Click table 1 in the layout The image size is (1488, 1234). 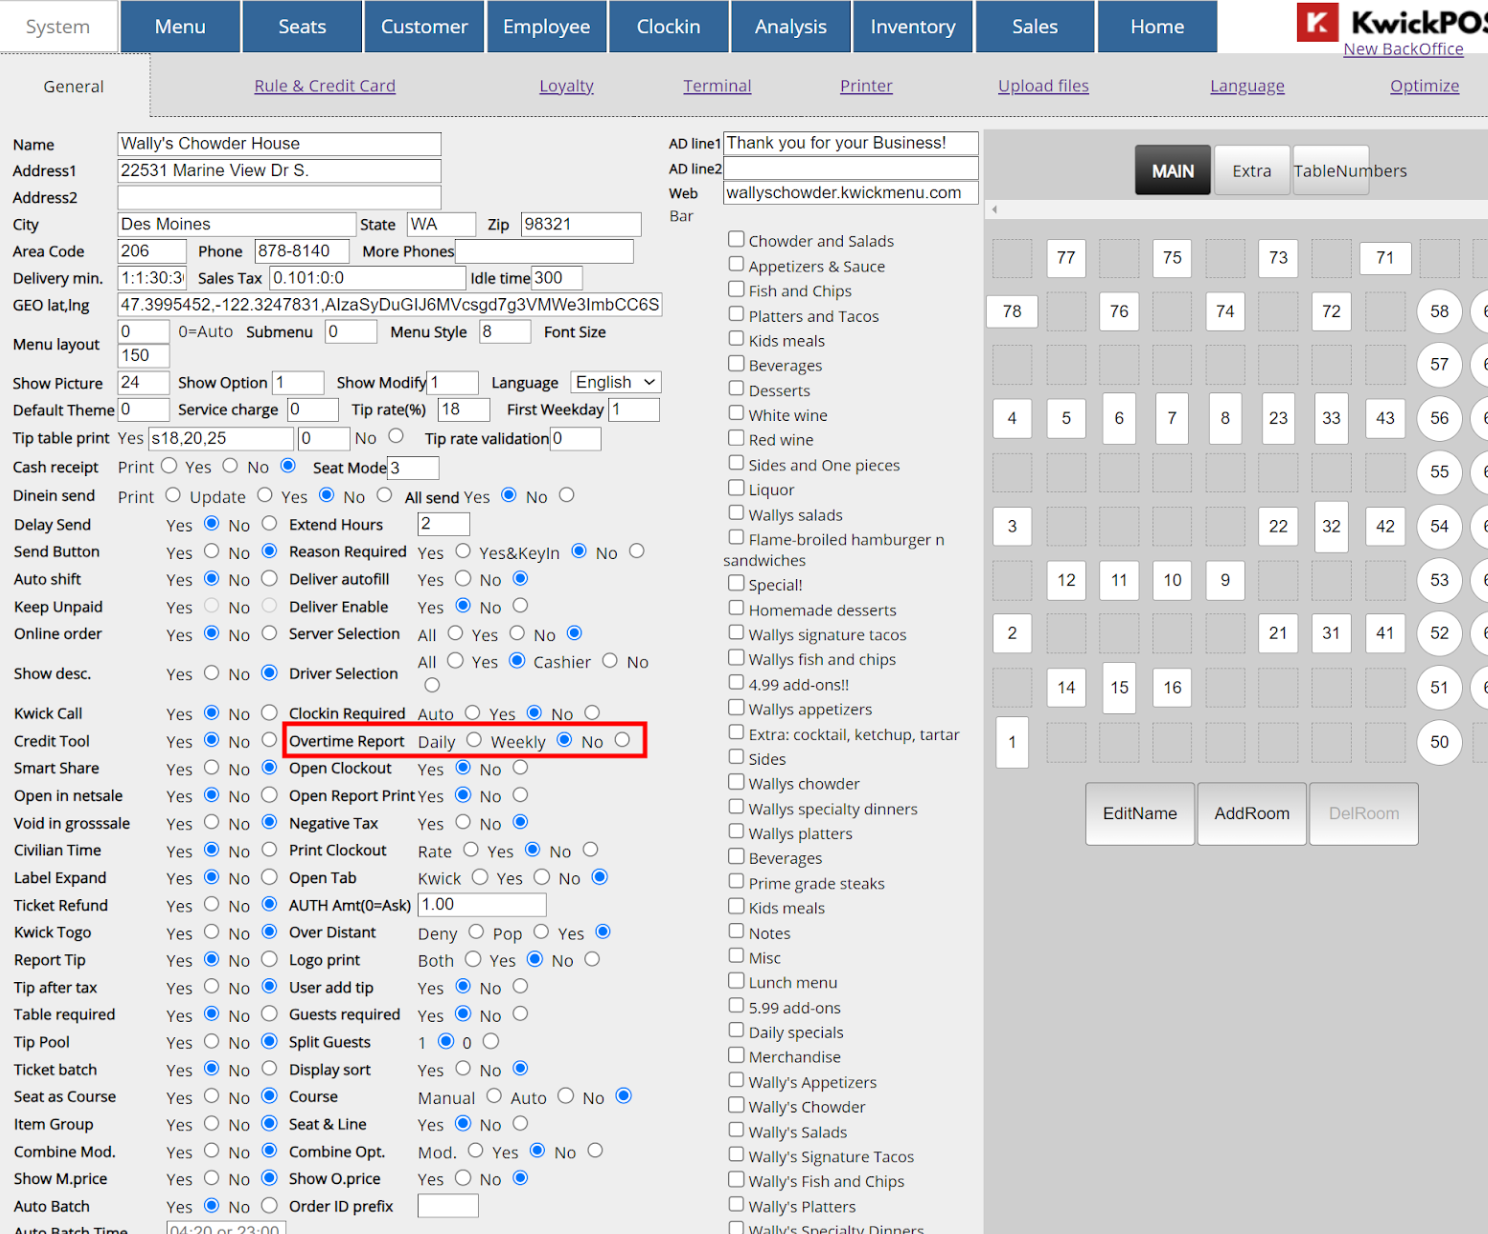1012,742
